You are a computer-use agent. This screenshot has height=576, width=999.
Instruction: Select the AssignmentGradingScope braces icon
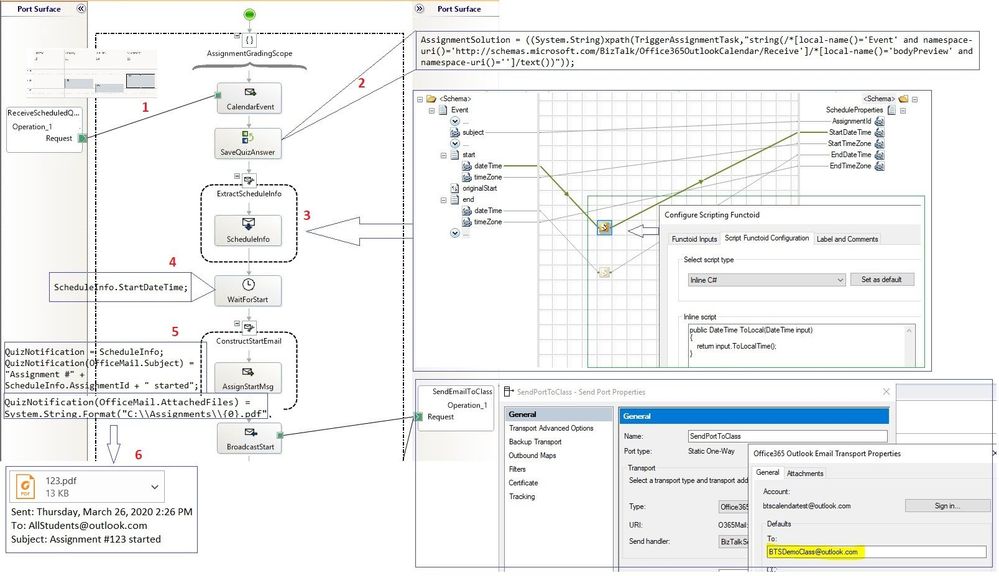click(250, 40)
